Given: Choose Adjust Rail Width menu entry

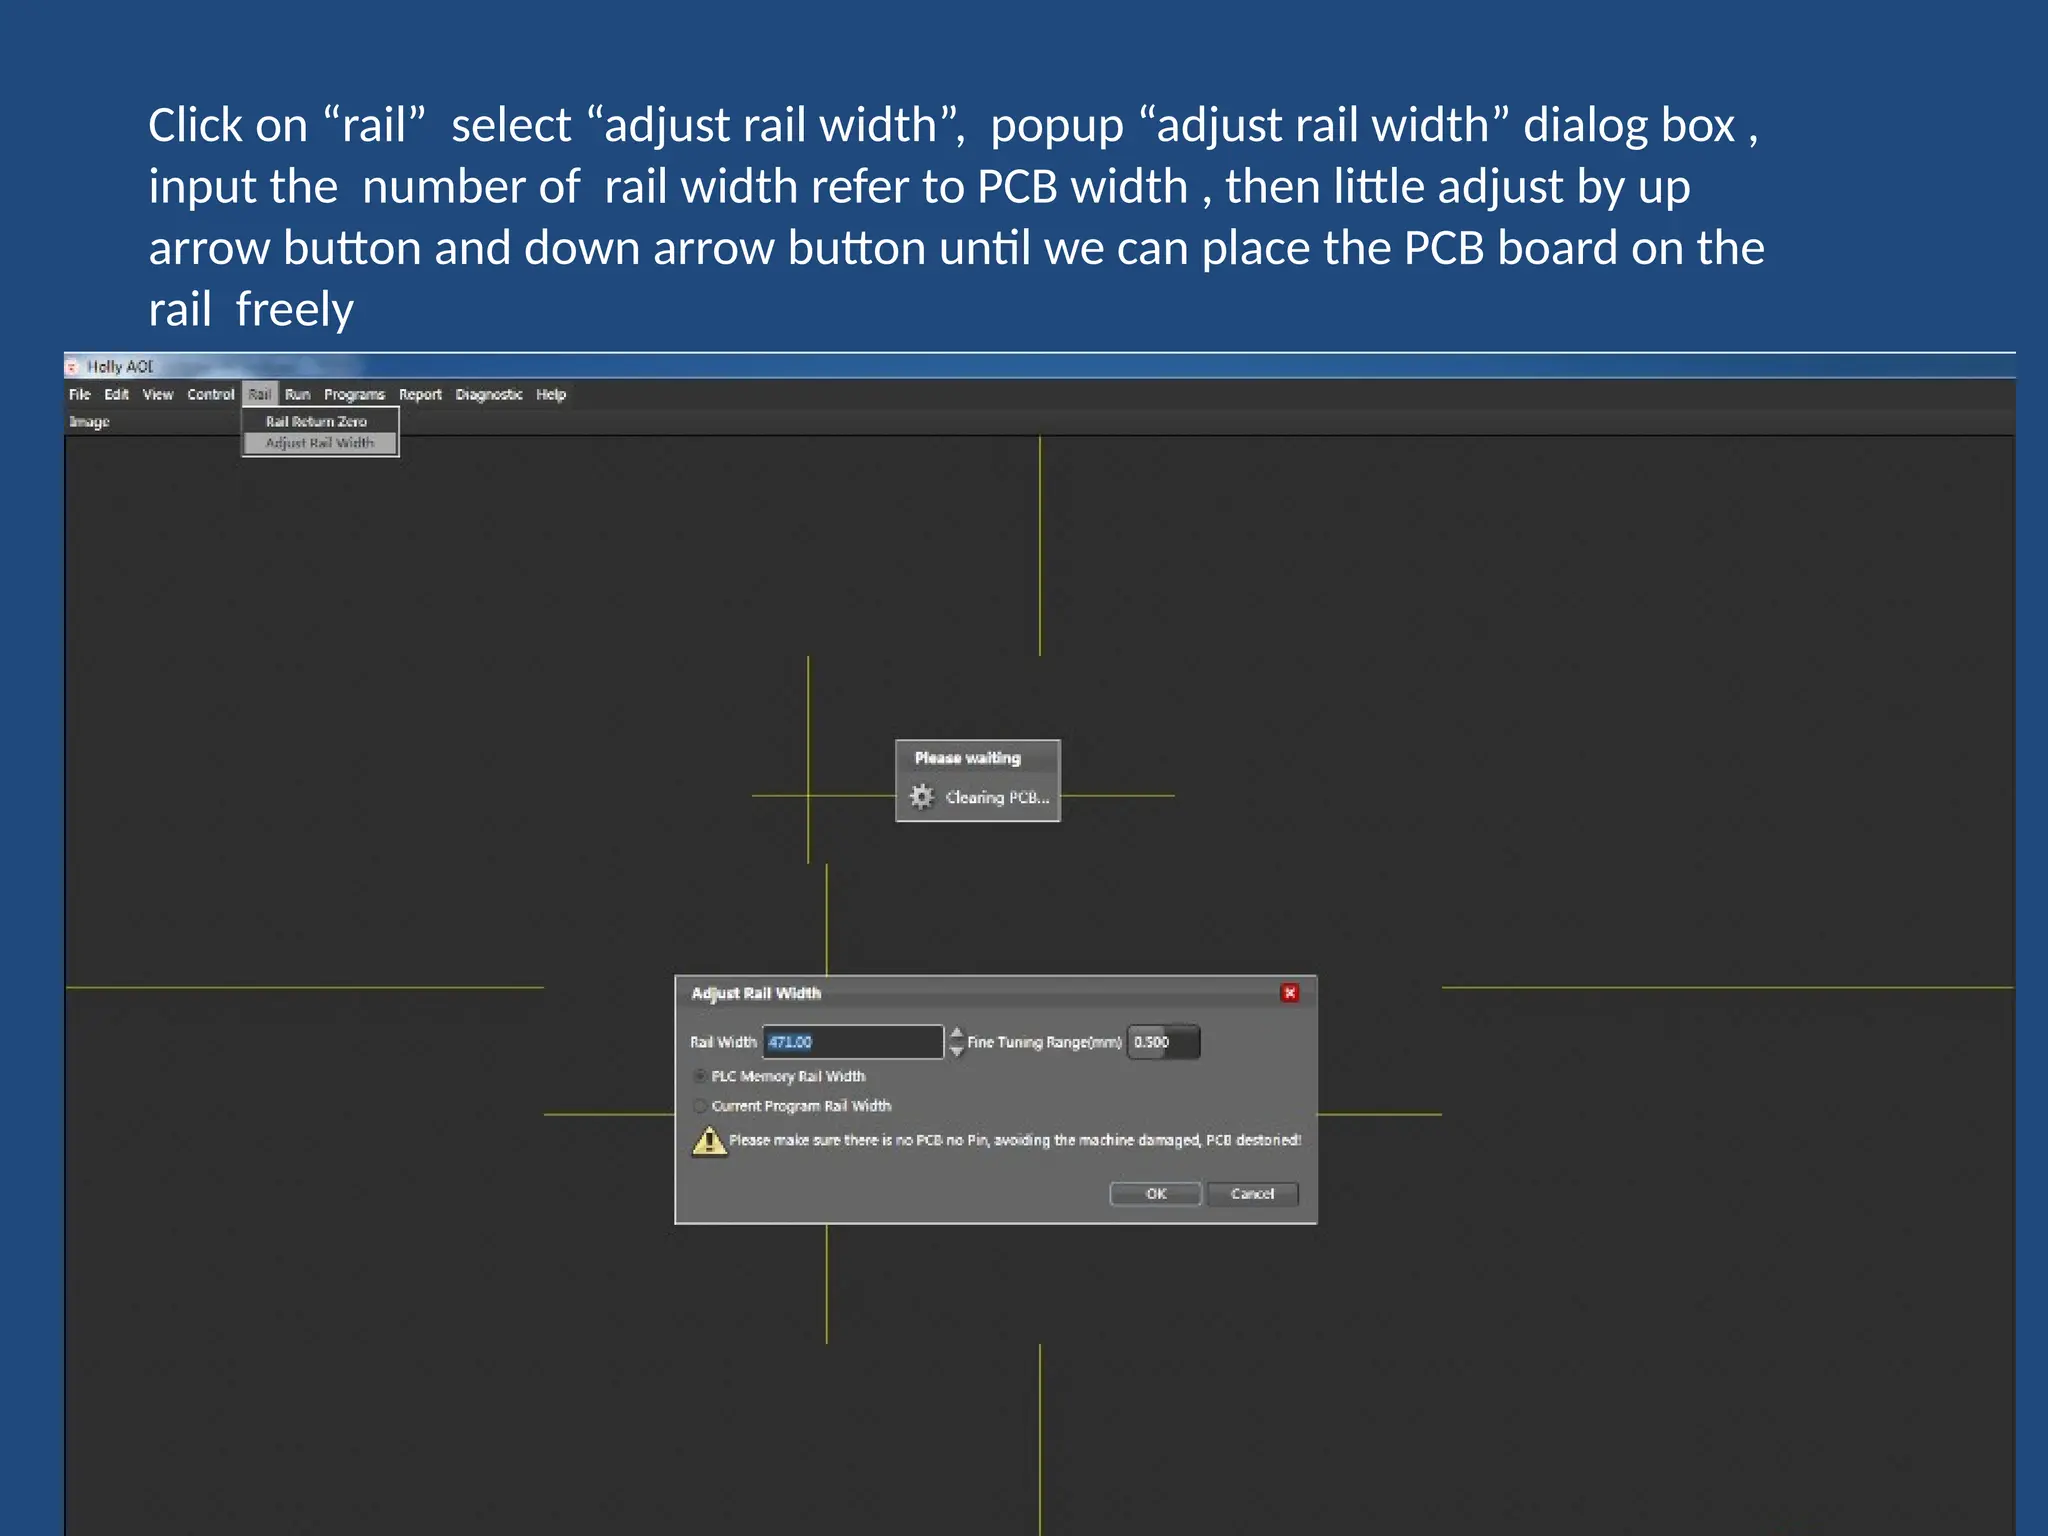Looking at the screenshot, I should point(319,443).
